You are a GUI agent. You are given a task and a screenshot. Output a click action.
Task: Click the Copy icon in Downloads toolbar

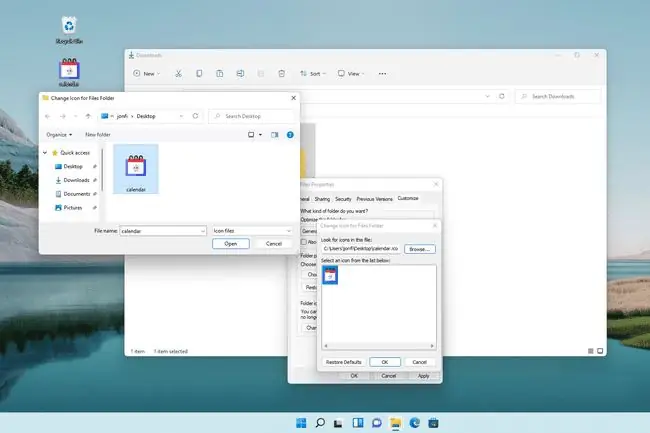[199, 74]
